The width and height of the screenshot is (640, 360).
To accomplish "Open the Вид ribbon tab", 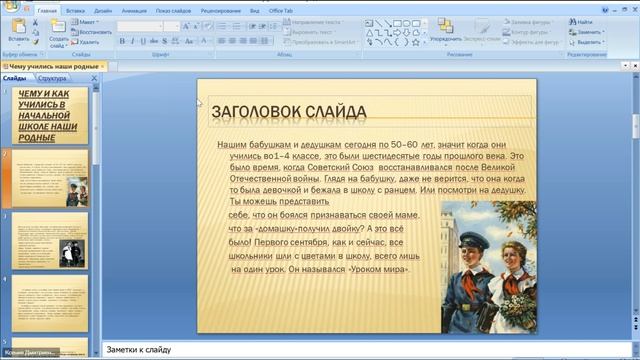I will (x=255, y=11).
